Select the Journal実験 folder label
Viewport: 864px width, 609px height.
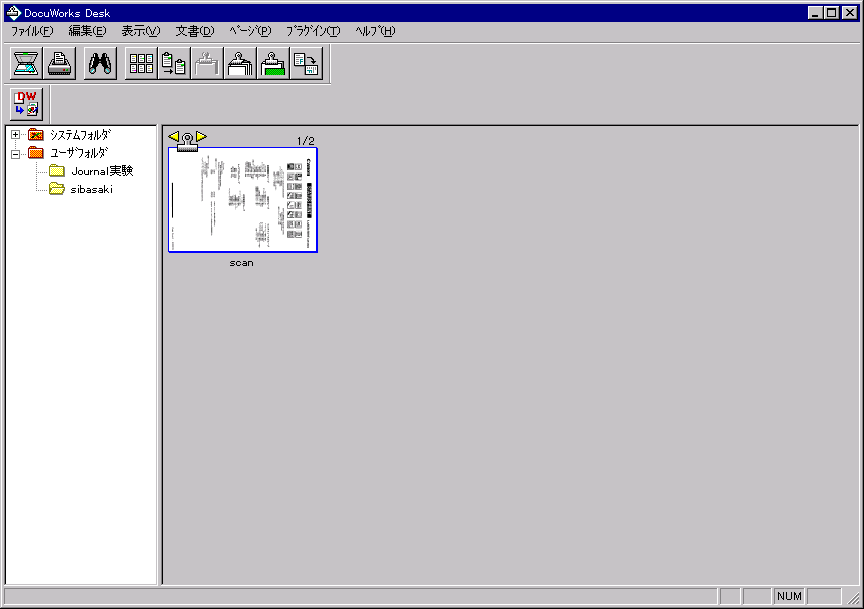click(102, 171)
